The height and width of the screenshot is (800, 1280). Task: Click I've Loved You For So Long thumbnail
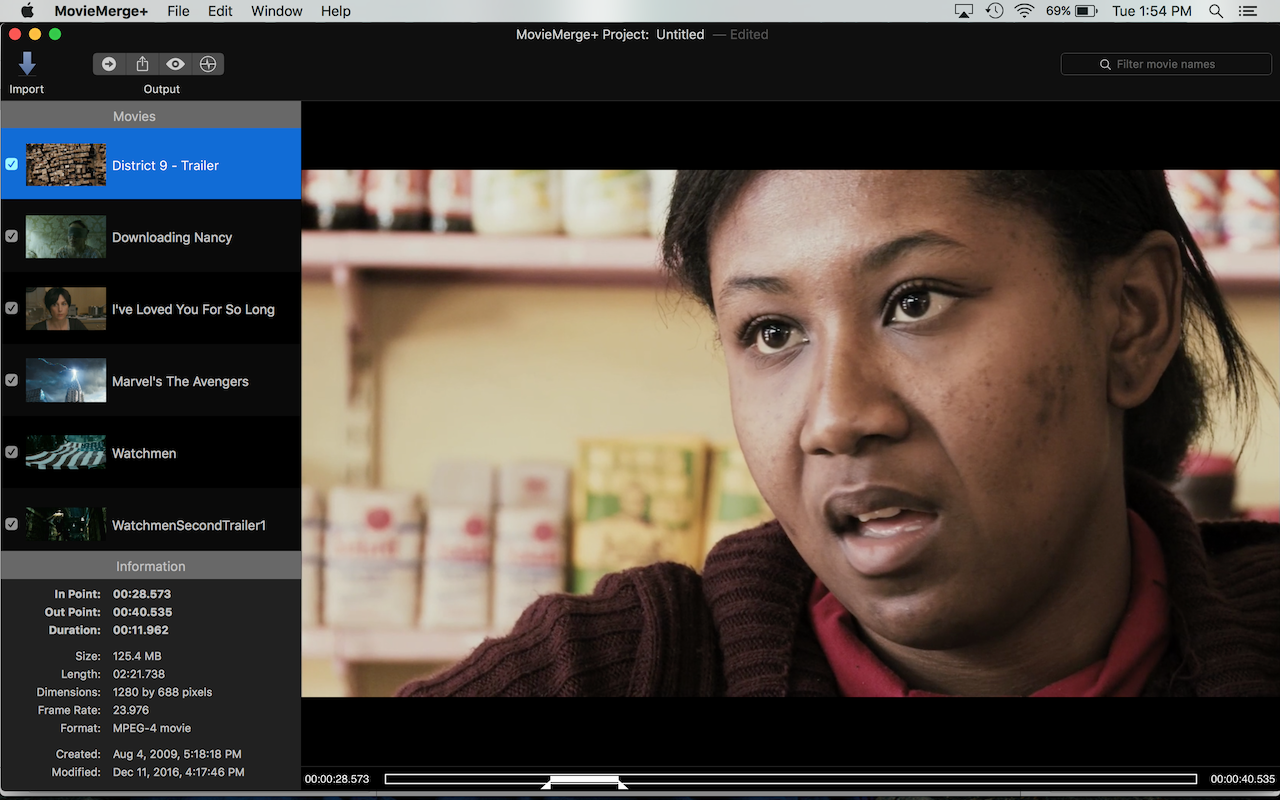coord(66,309)
